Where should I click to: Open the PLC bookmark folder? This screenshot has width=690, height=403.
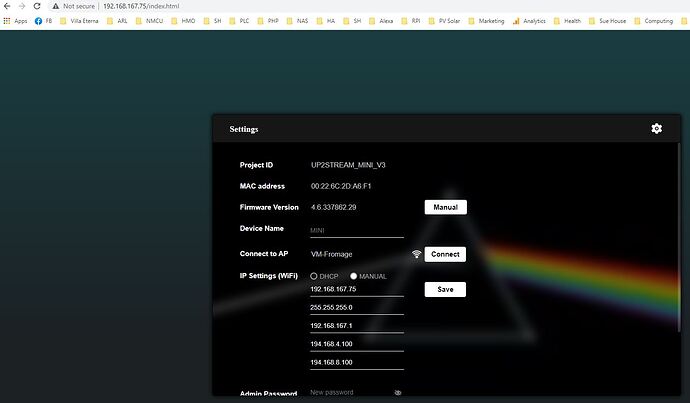[239, 21]
